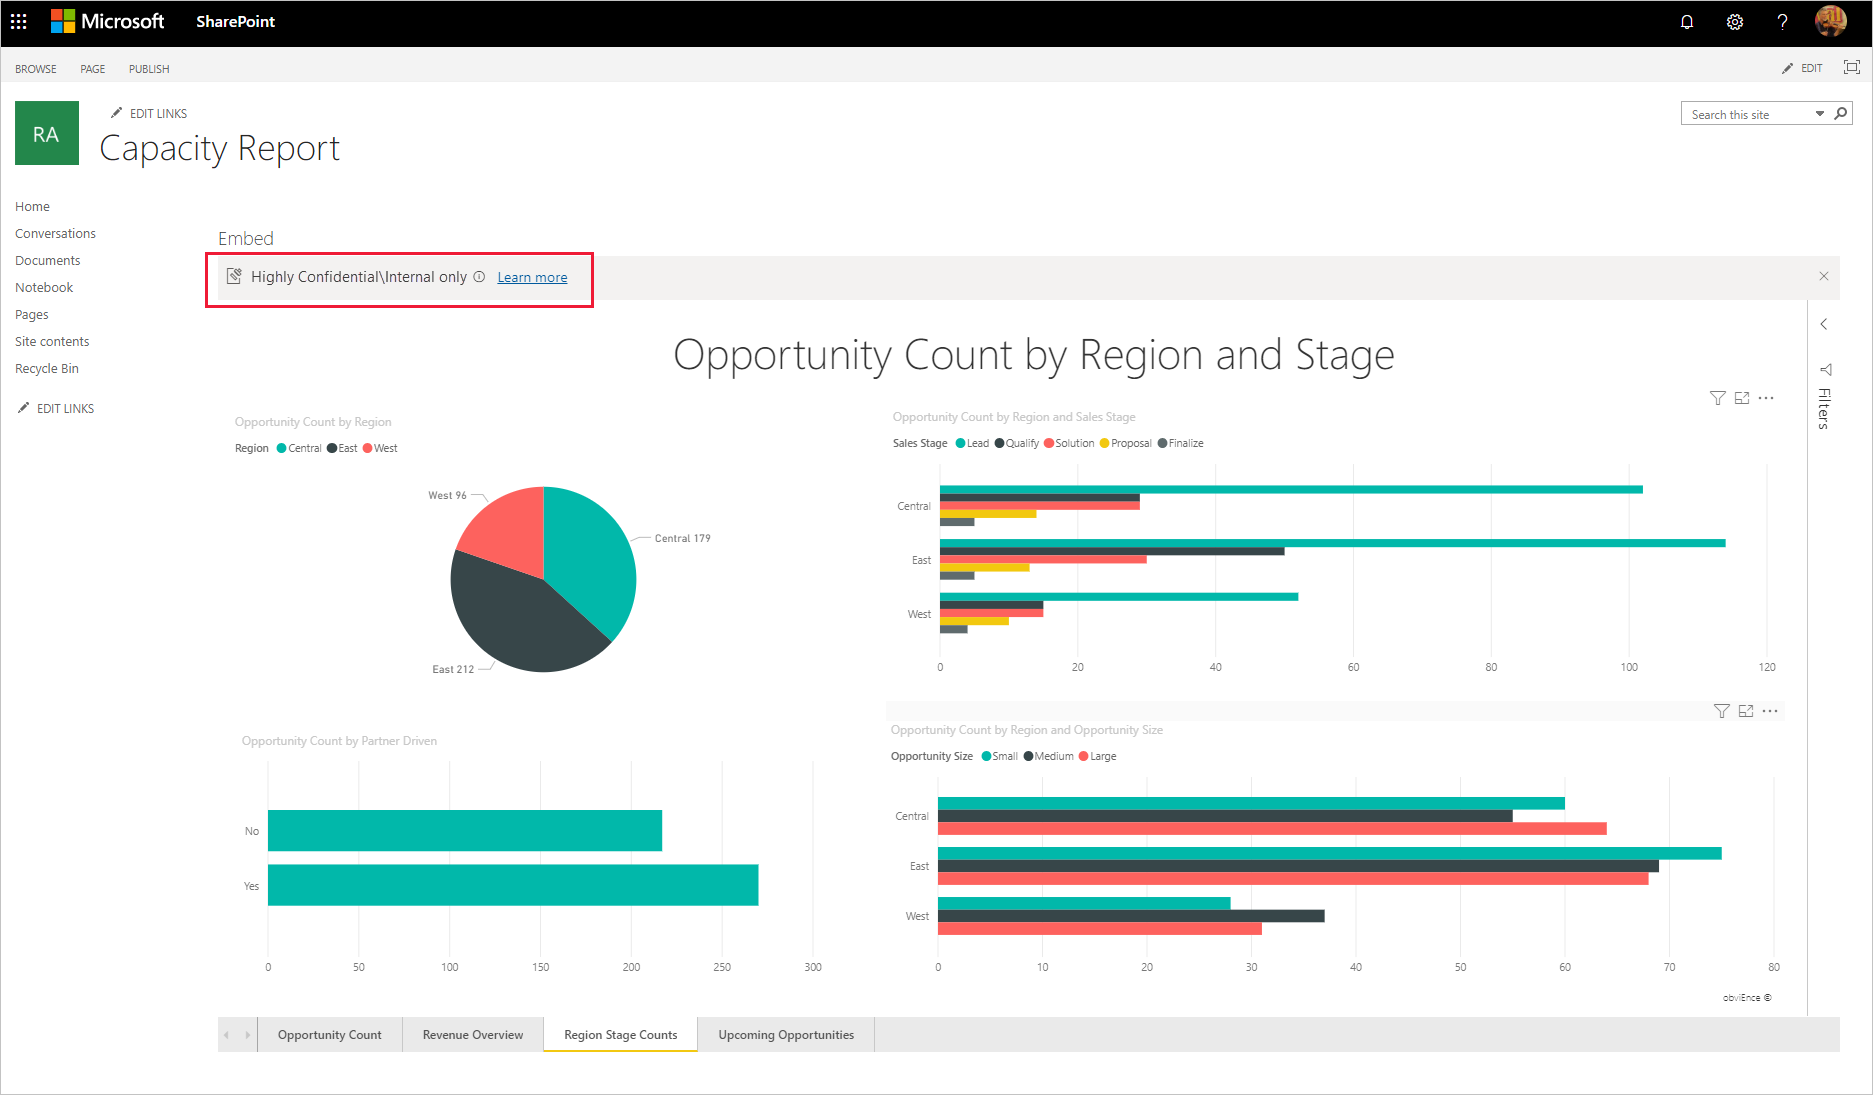
Task: Toggle the Lead legend item off
Action: click(x=971, y=442)
